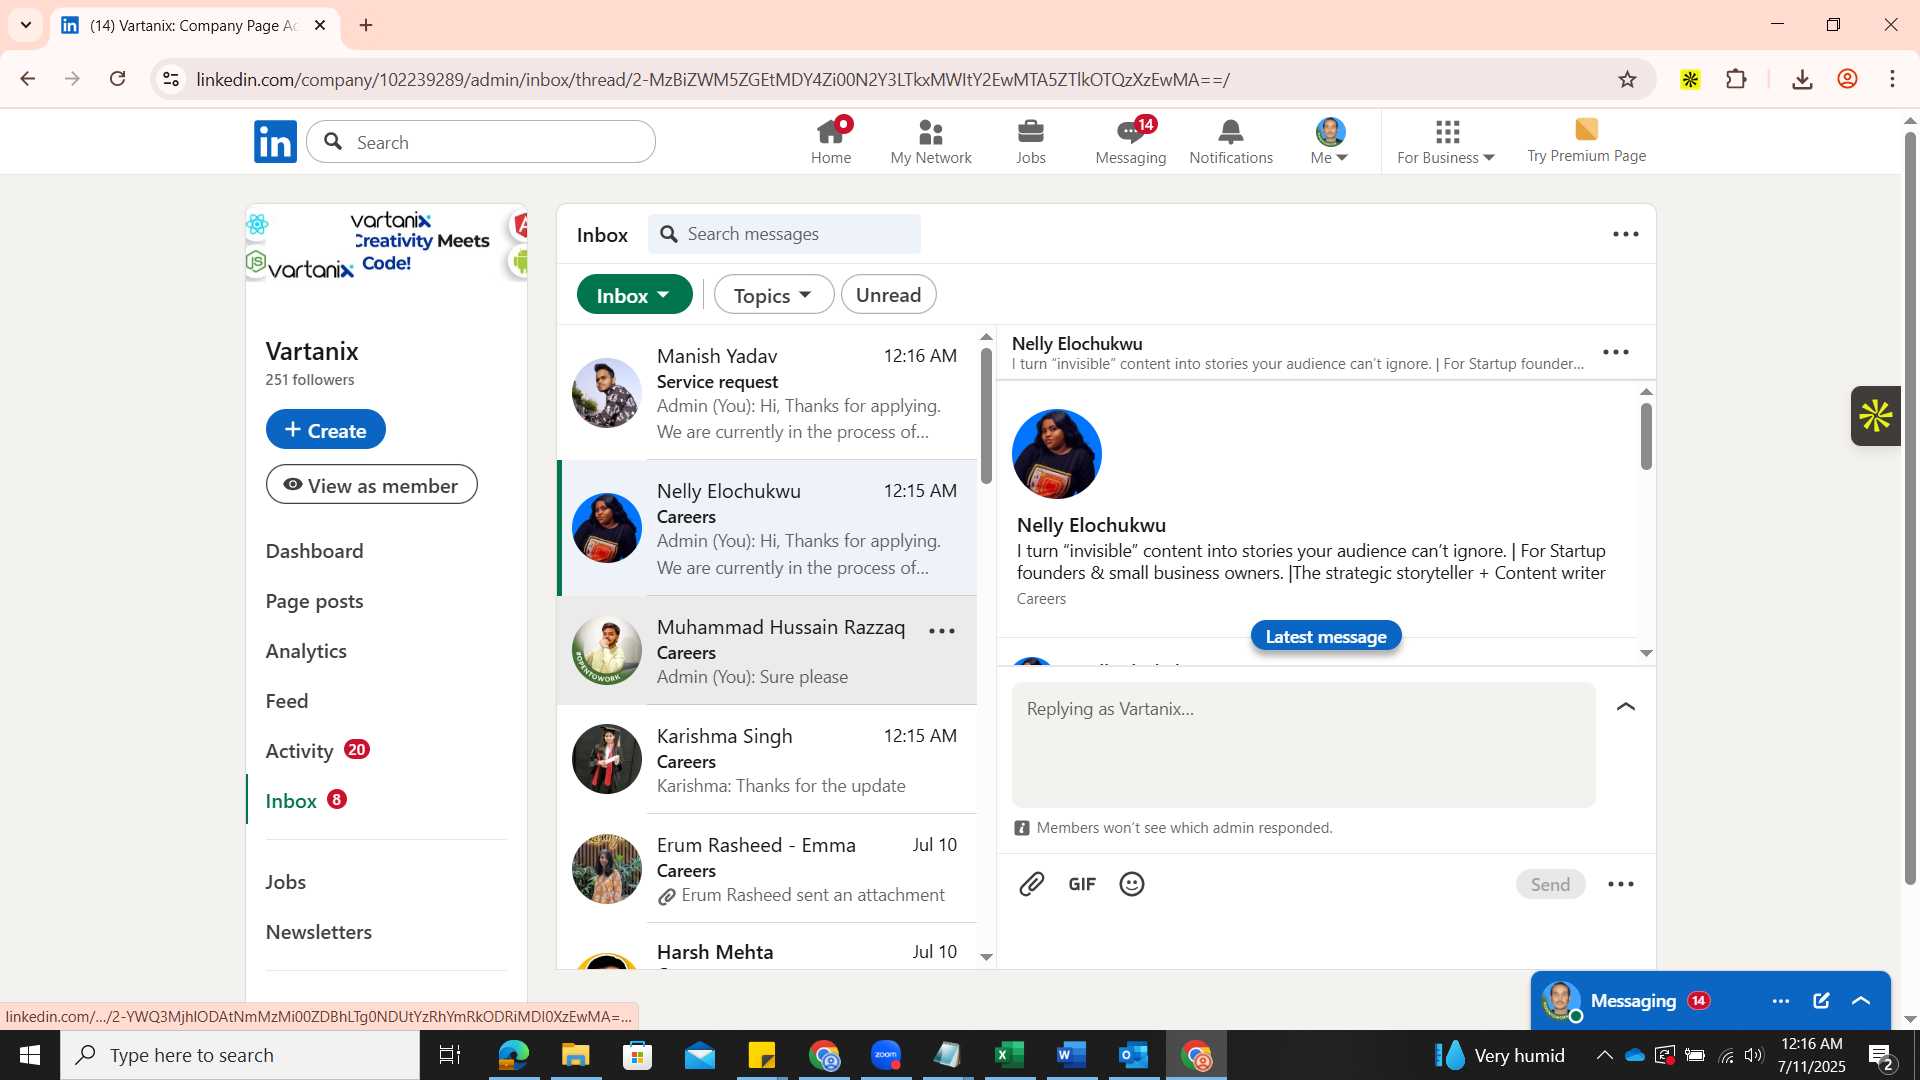Open Jobs in the sidebar
Viewport: 1920px width, 1080px height.
point(286,882)
